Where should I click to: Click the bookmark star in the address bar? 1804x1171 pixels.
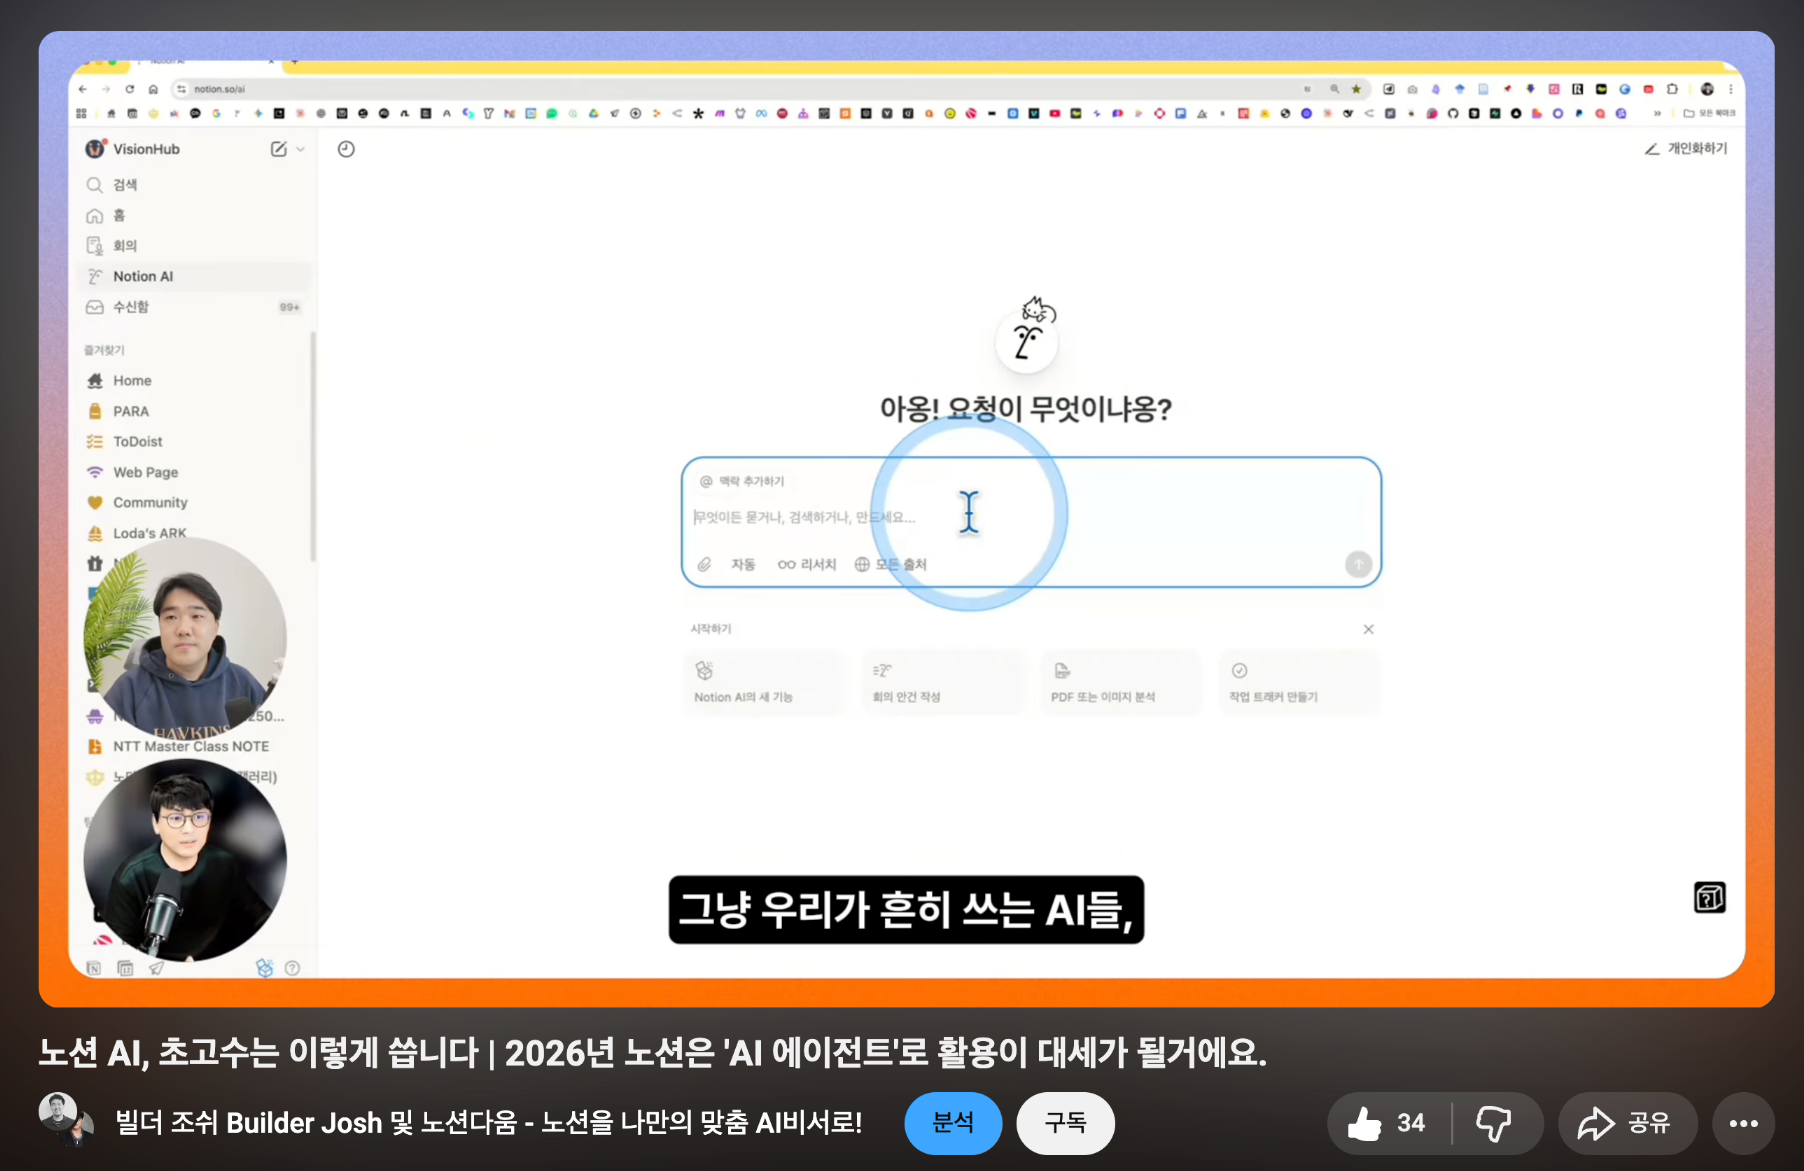pyautogui.click(x=1355, y=89)
